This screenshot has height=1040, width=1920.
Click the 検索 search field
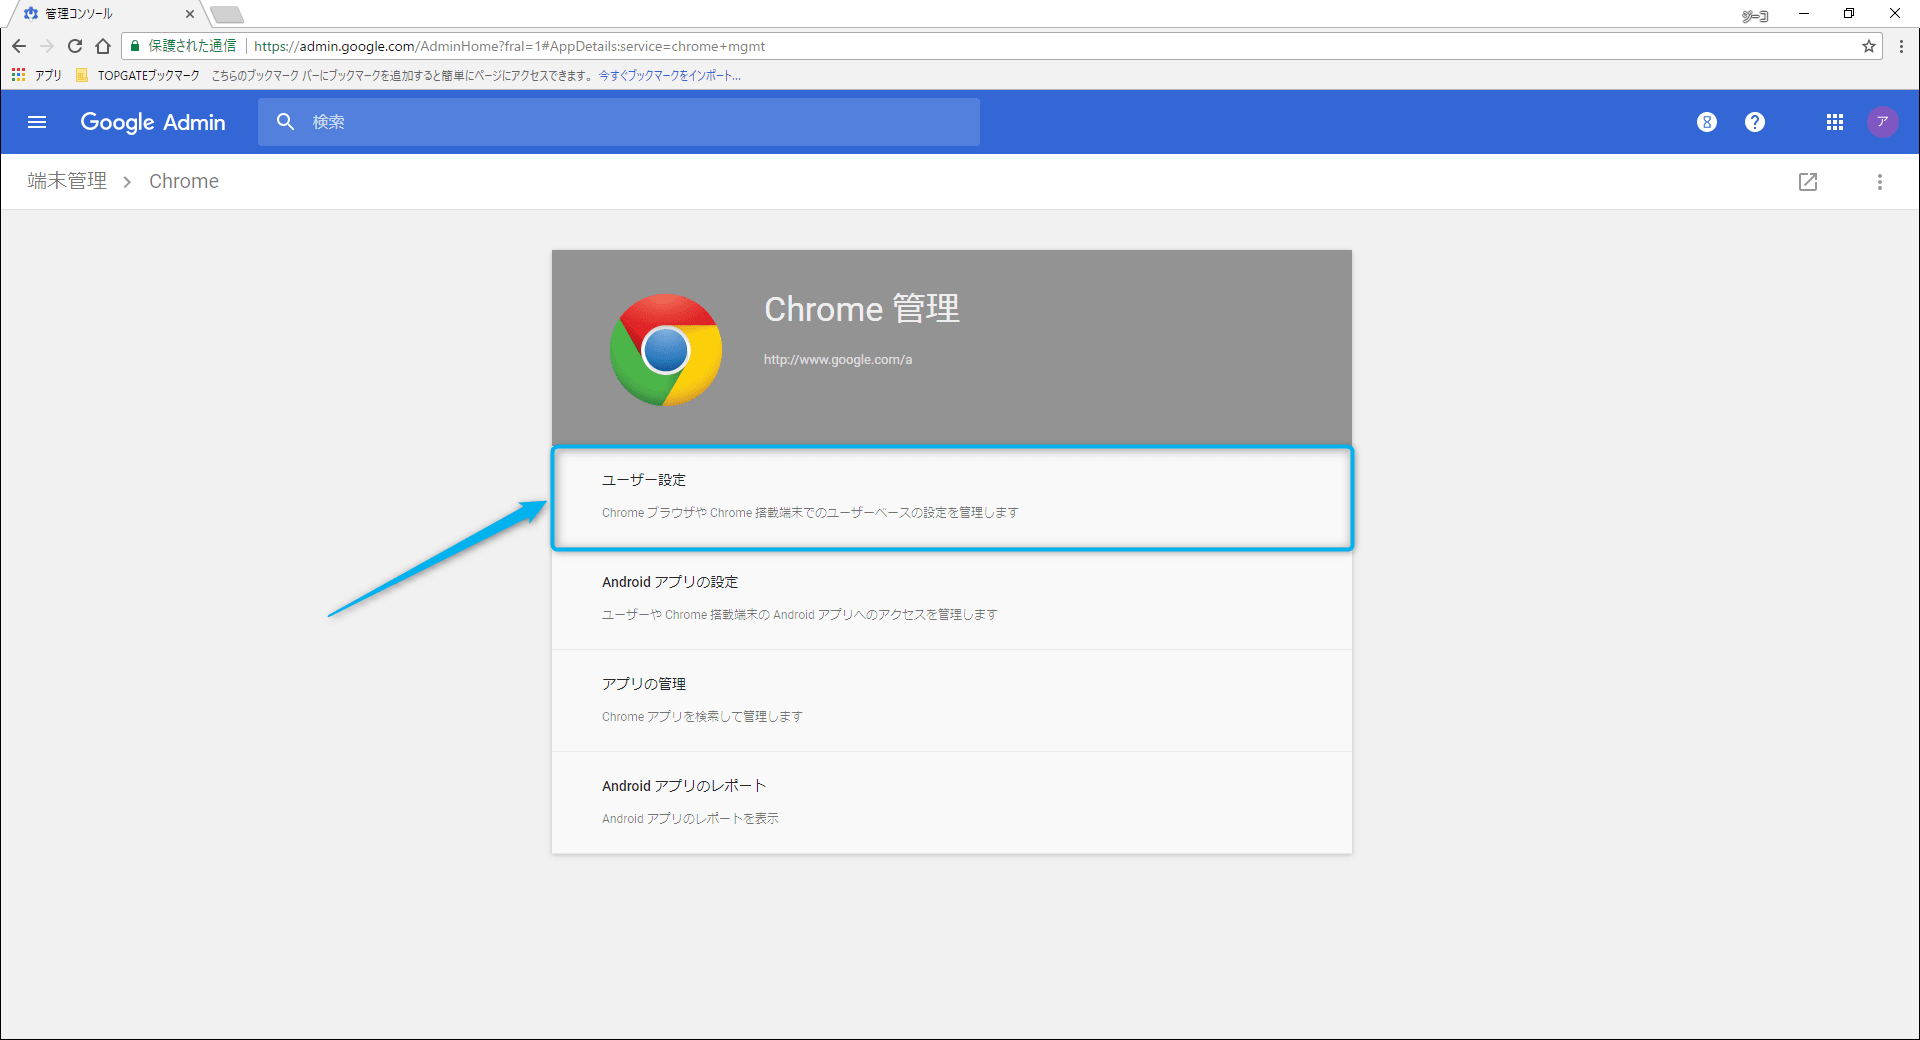coord(619,122)
